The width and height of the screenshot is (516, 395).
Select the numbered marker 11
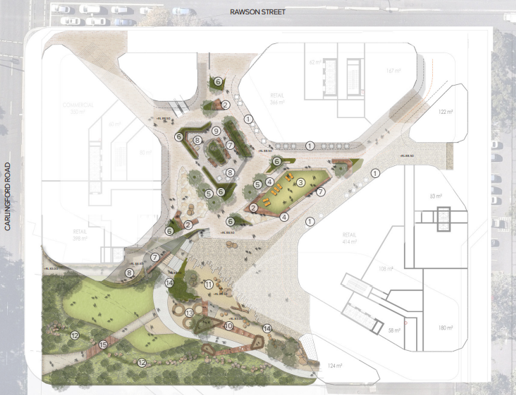[x=209, y=284]
